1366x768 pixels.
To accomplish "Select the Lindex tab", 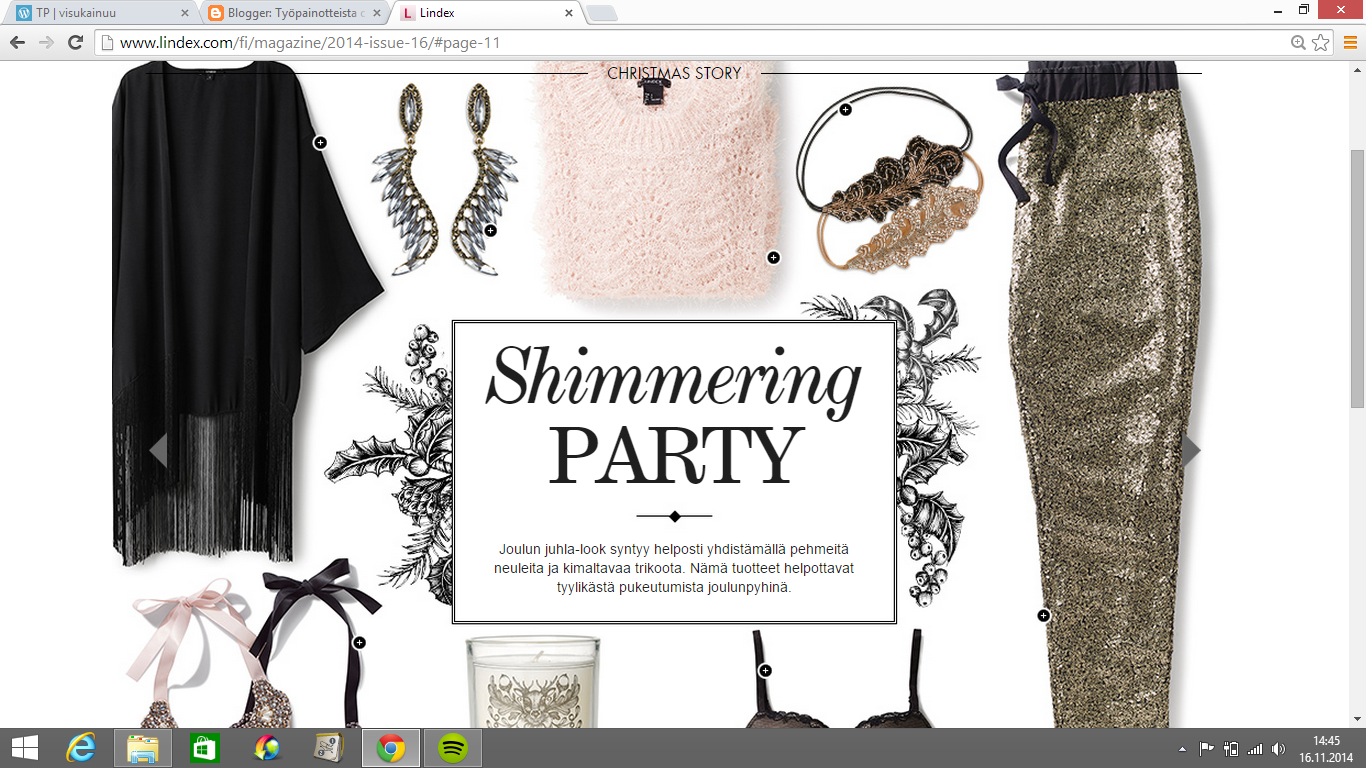I will coord(487,13).
